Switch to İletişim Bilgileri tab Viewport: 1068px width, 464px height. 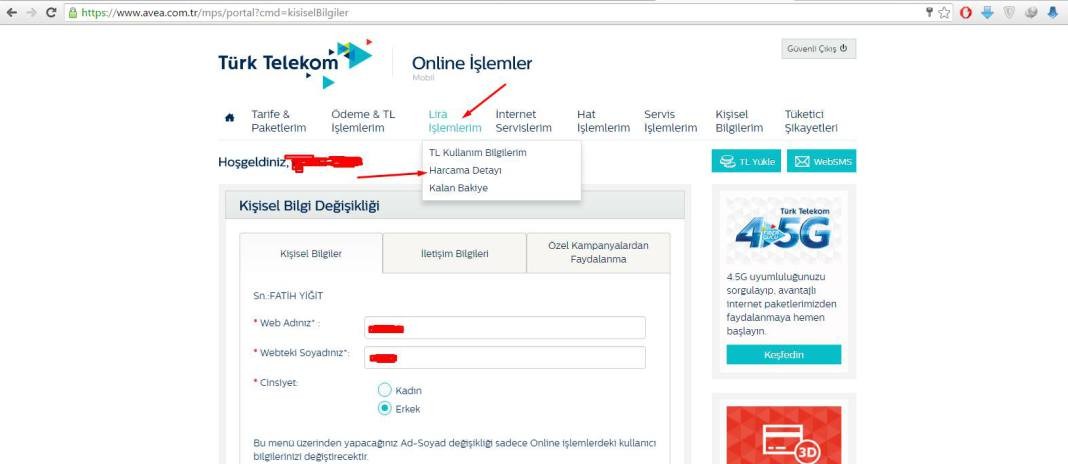coord(454,253)
